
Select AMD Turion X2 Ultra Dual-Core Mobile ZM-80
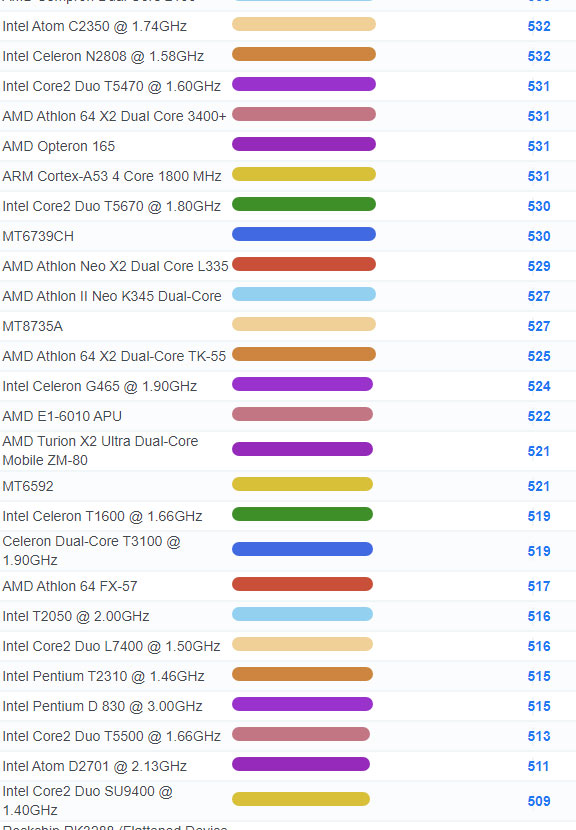click(x=100, y=451)
